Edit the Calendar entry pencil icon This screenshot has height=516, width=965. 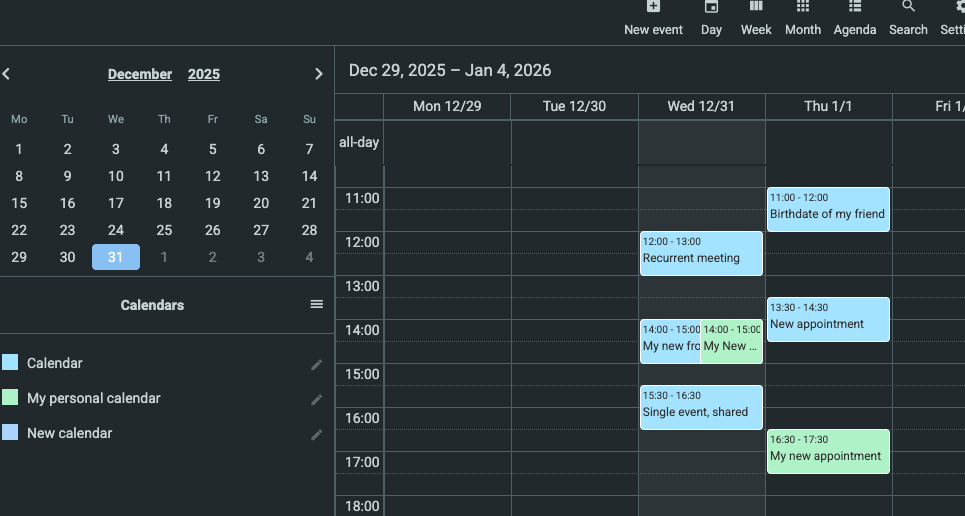[x=317, y=364]
